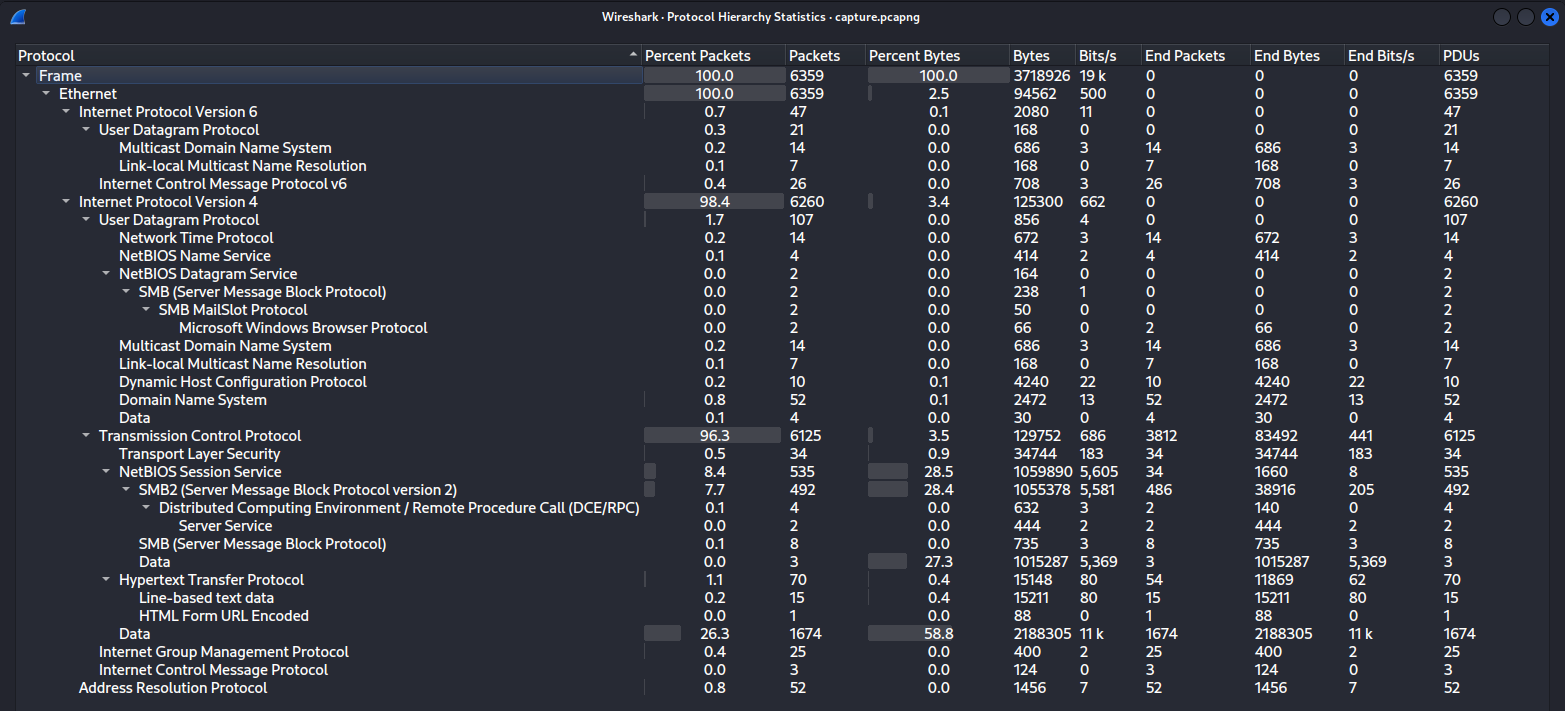Viewport: 1565px width, 711px height.
Task: Sort by the Packets column header
Action: click(x=825, y=56)
